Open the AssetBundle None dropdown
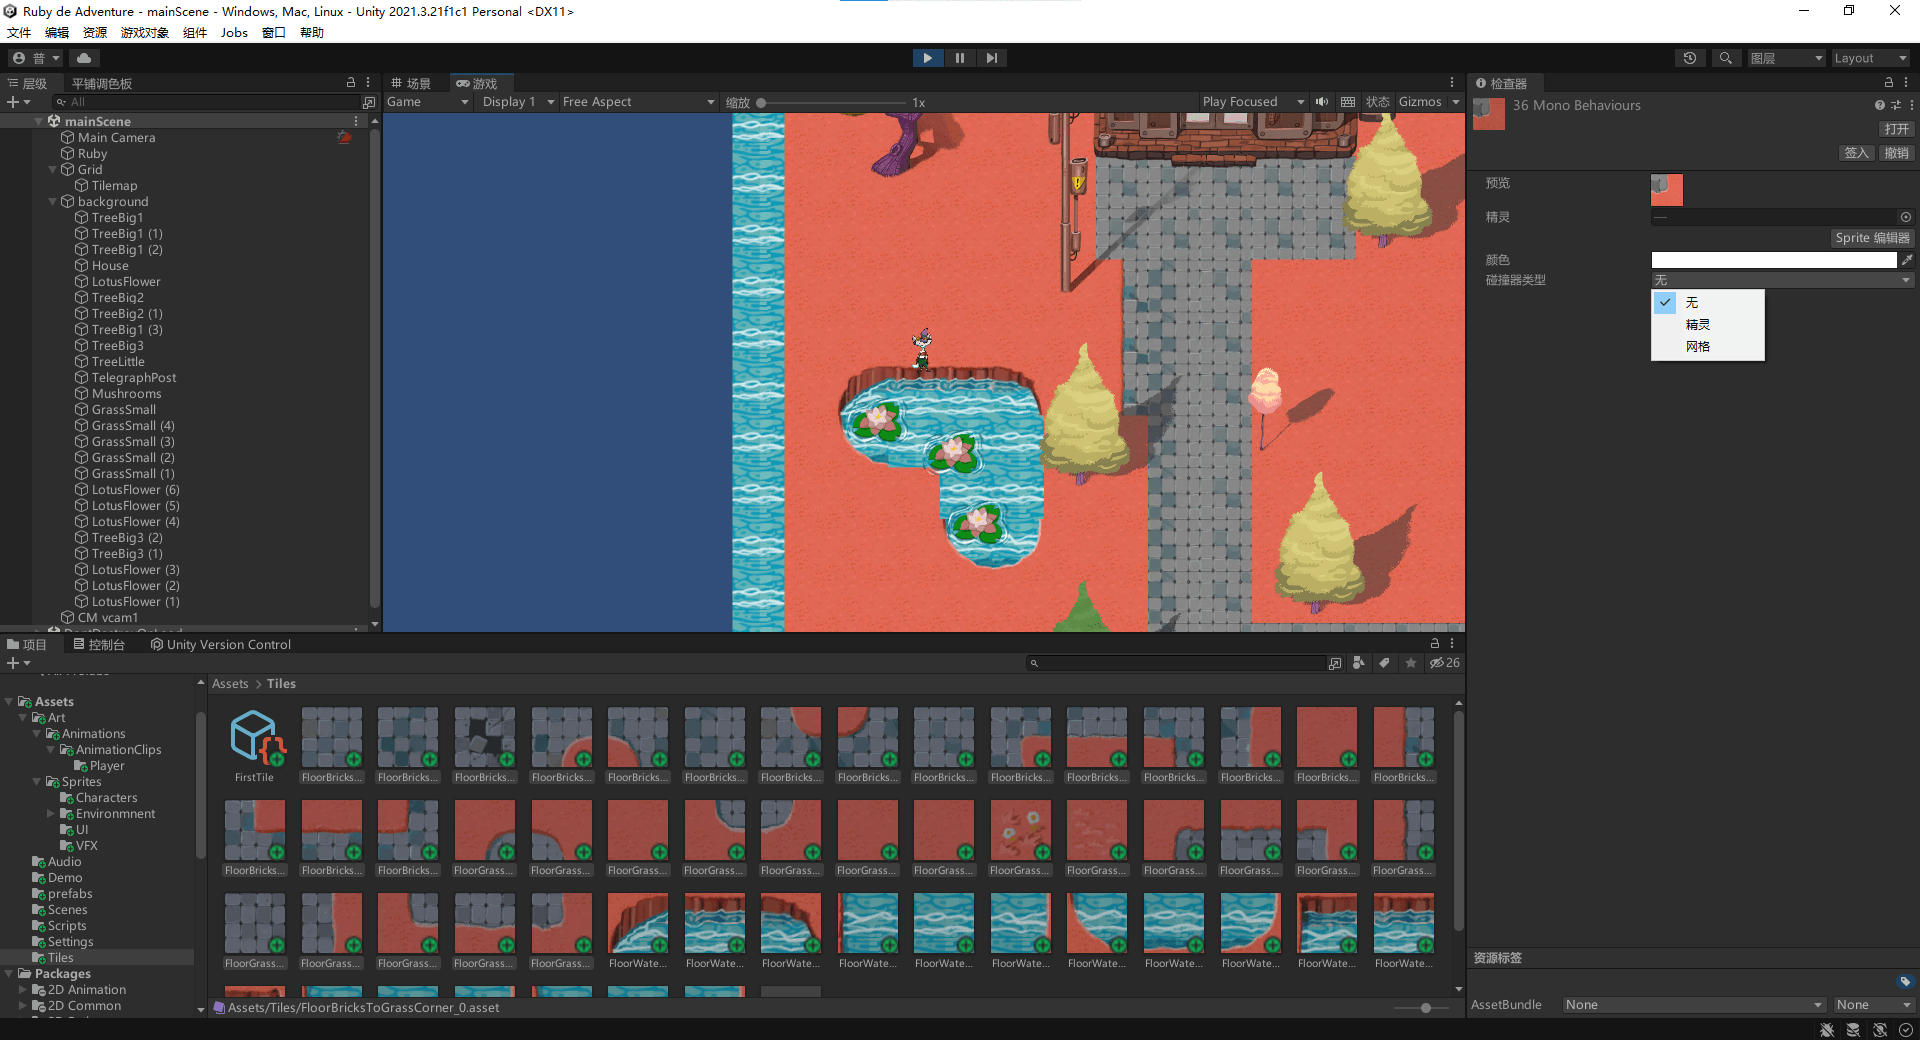Image resolution: width=1920 pixels, height=1040 pixels. click(1694, 1005)
